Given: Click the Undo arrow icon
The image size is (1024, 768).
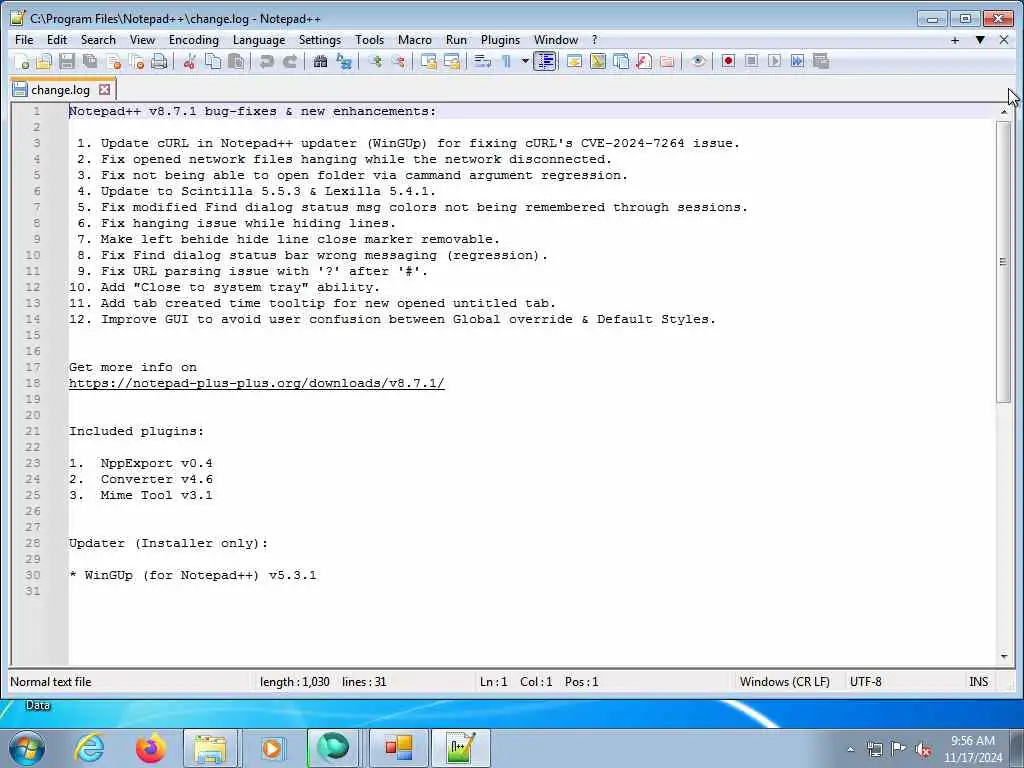Looking at the screenshot, I should tap(266, 61).
